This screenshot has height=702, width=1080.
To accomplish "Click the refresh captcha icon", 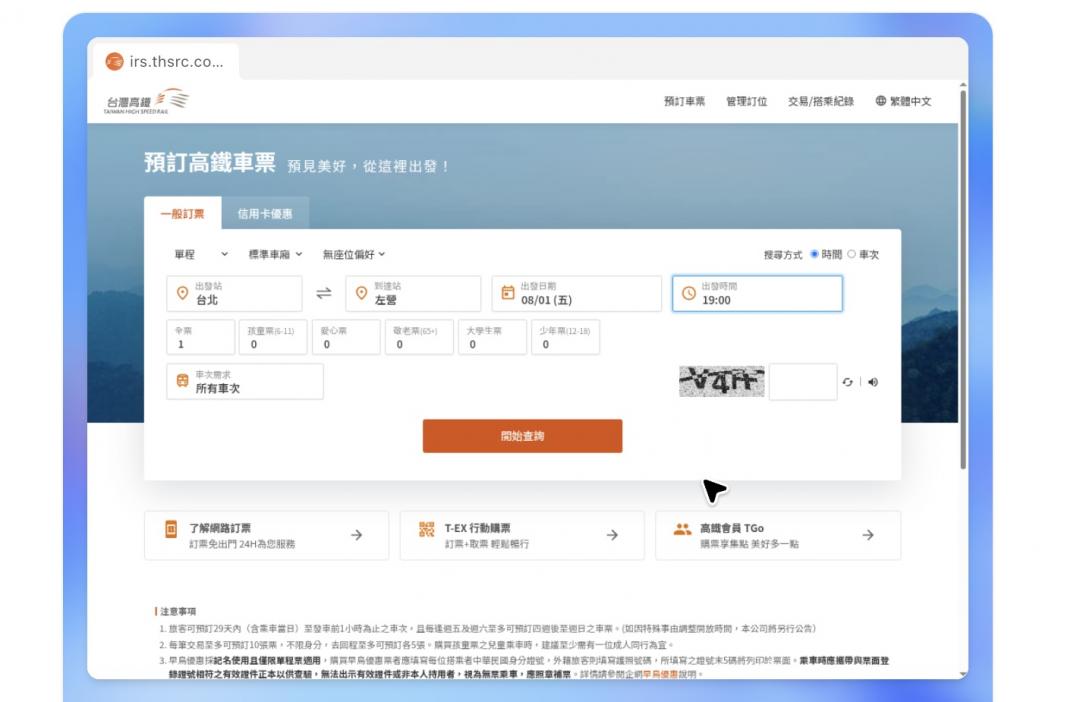I will tap(847, 382).
